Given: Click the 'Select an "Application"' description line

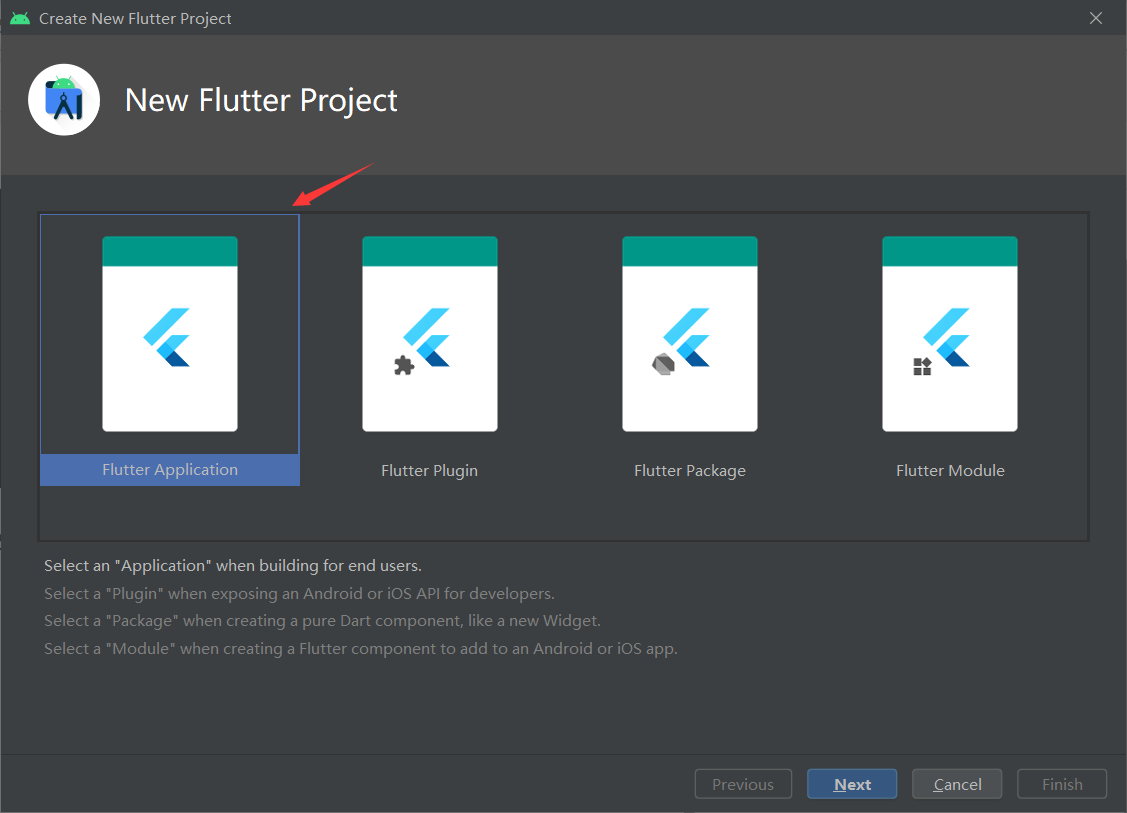Looking at the screenshot, I should (233, 566).
